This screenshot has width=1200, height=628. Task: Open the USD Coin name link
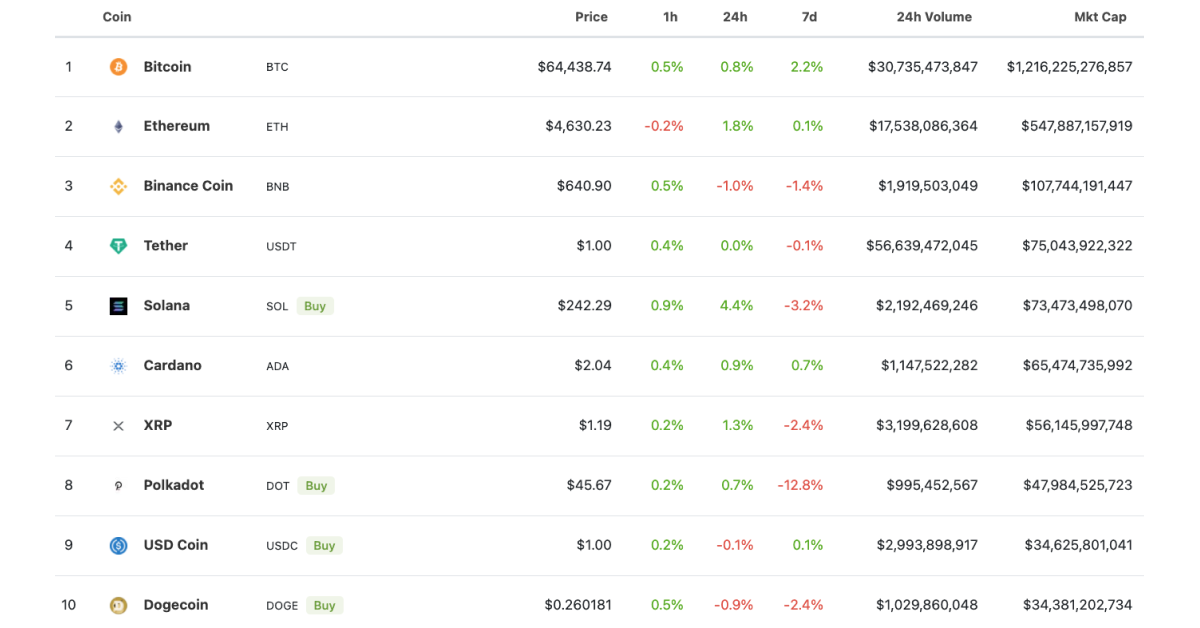click(176, 545)
